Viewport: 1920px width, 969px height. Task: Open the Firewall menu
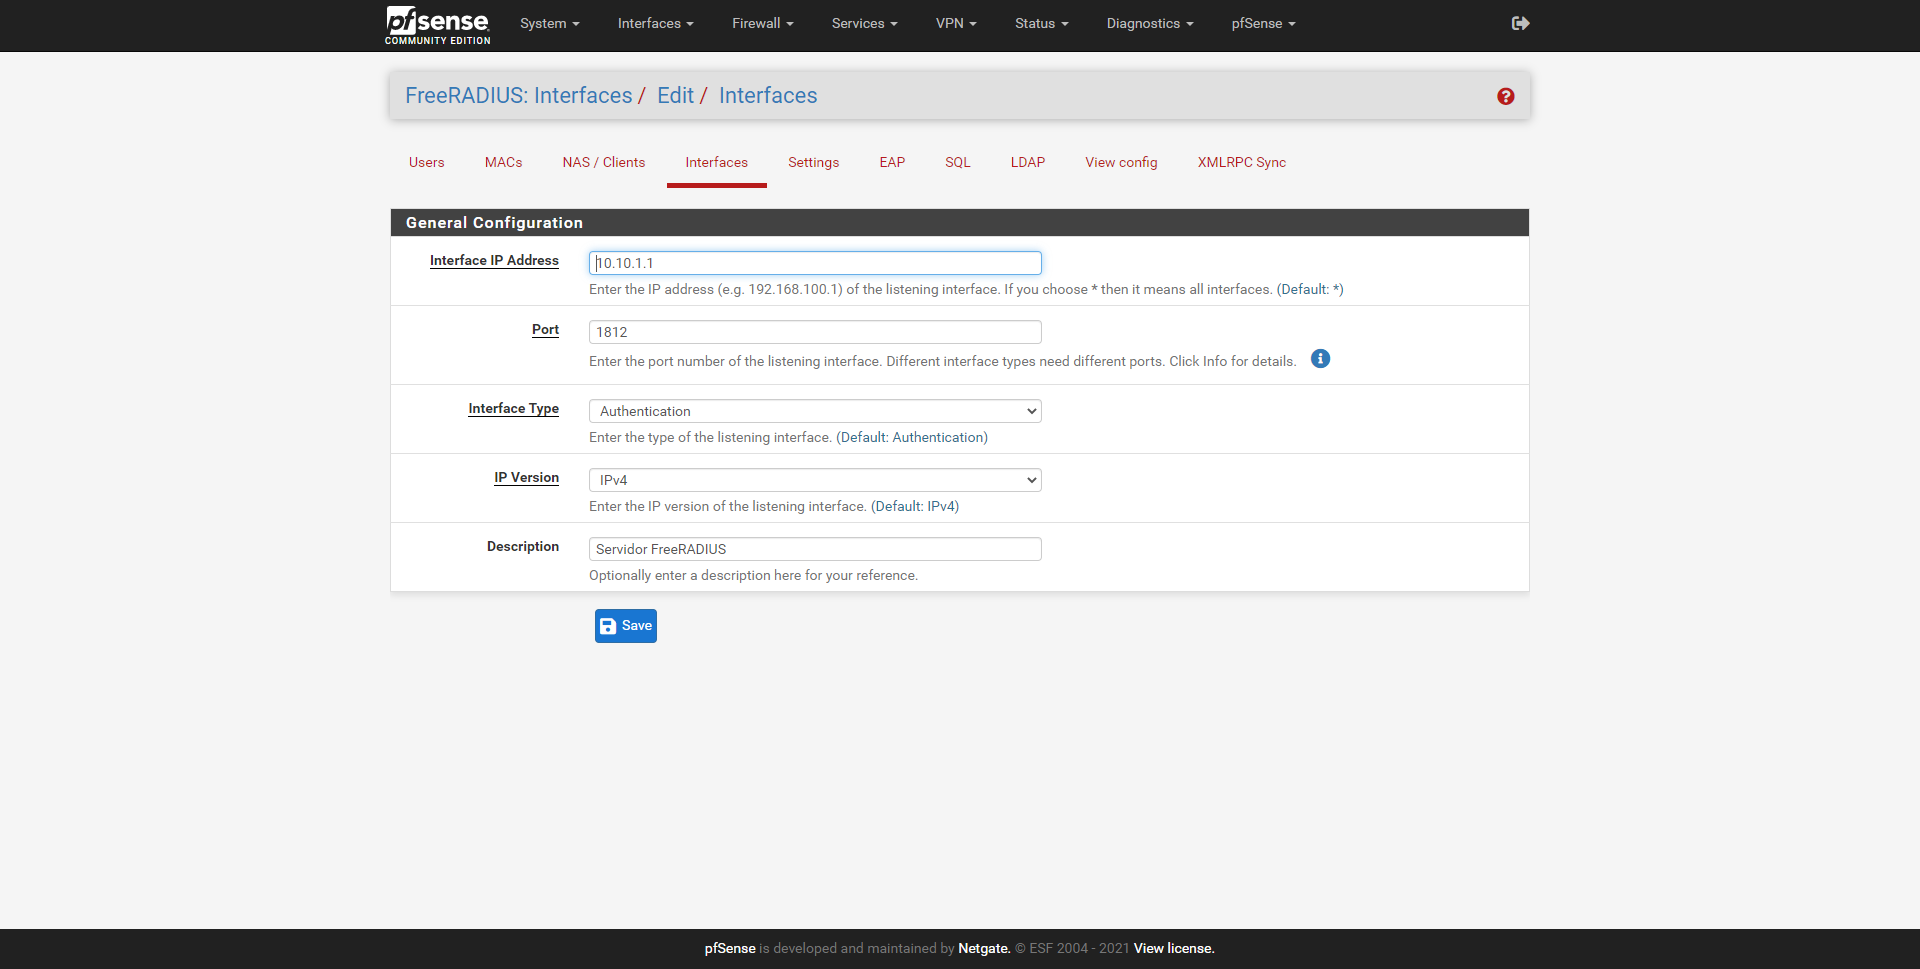pyautogui.click(x=762, y=23)
